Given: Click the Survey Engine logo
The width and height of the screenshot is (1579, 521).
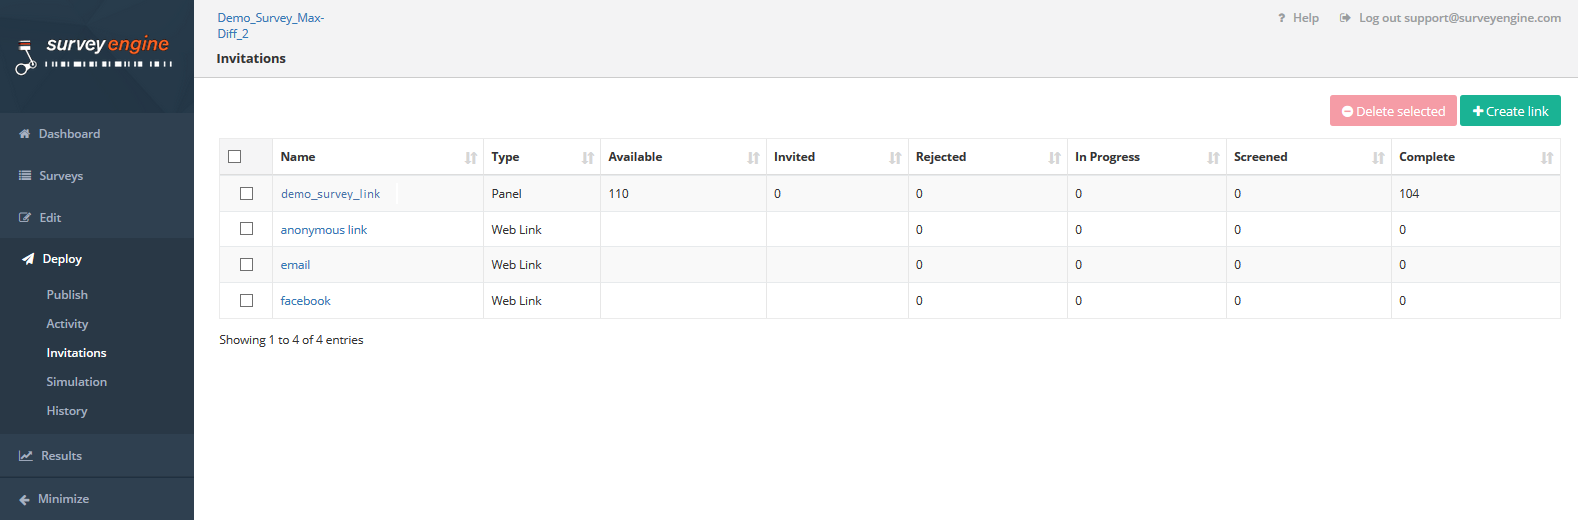Looking at the screenshot, I should (95, 55).
